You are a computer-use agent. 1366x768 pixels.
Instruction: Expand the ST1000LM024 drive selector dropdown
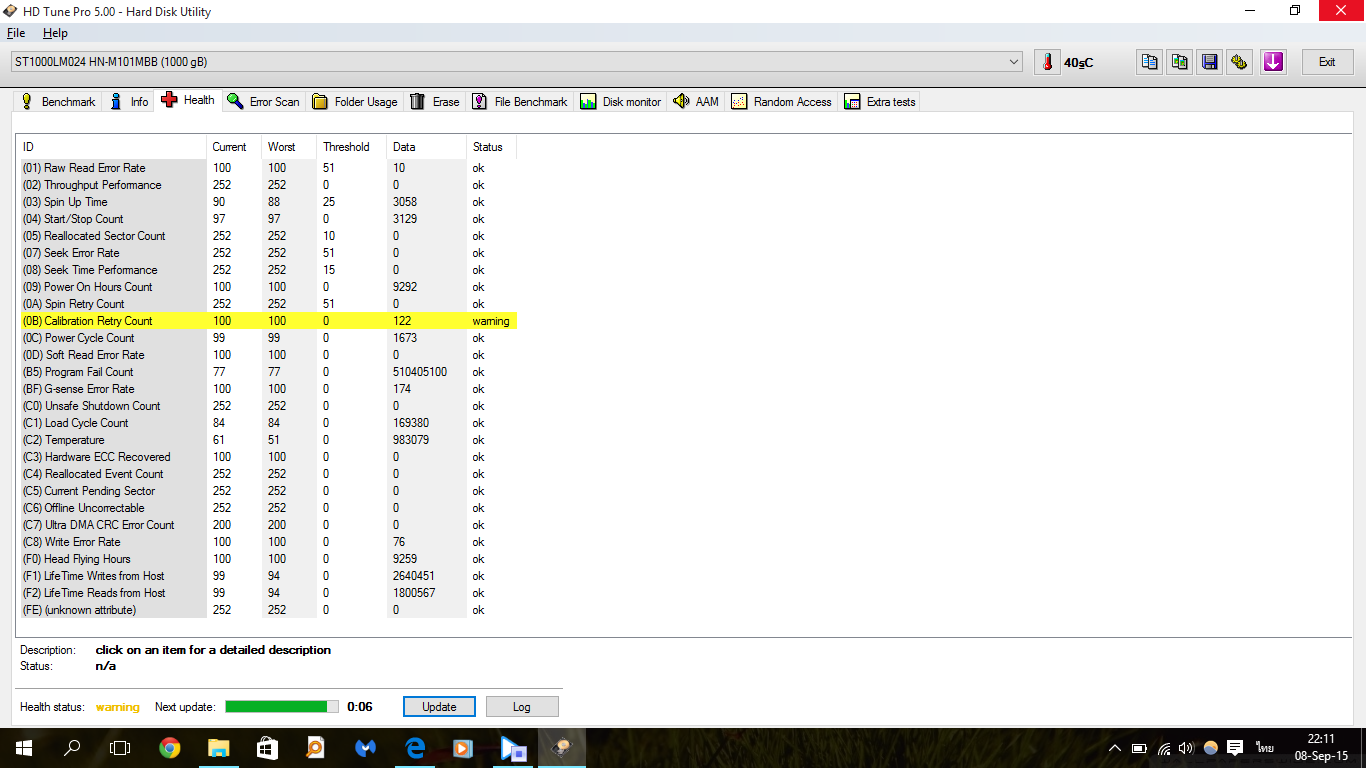tap(1015, 62)
